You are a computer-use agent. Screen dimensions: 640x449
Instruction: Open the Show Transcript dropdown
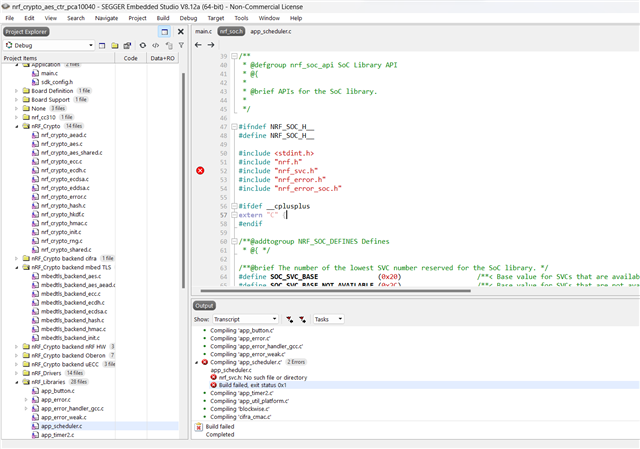(x=245, y=319)
